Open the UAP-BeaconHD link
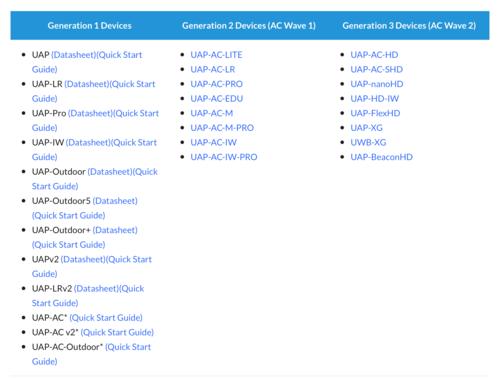This screenshot has width=500, height=378. 381,157
